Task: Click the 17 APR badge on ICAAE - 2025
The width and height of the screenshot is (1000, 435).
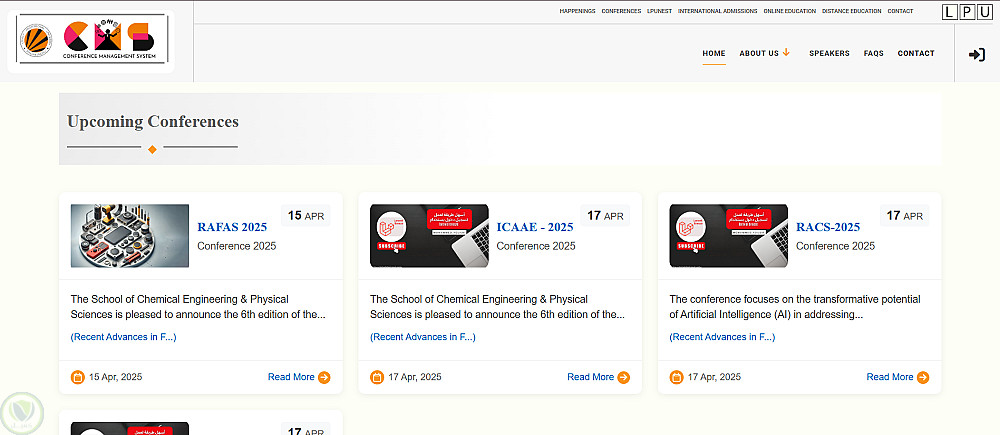Action: click(605, 216)
